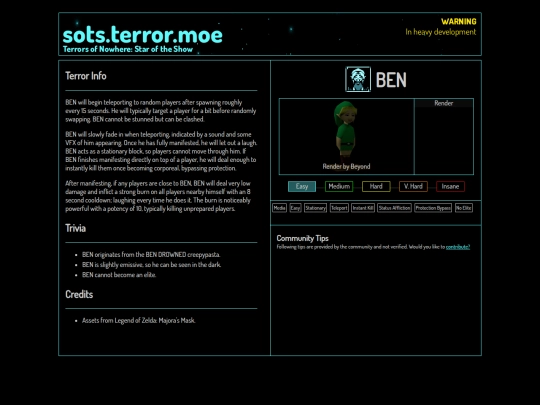The image size is (540, 405).
Task: Click 'Terrors of Nowhere: Star of the Show' subtitle
Action: (128, 49)
